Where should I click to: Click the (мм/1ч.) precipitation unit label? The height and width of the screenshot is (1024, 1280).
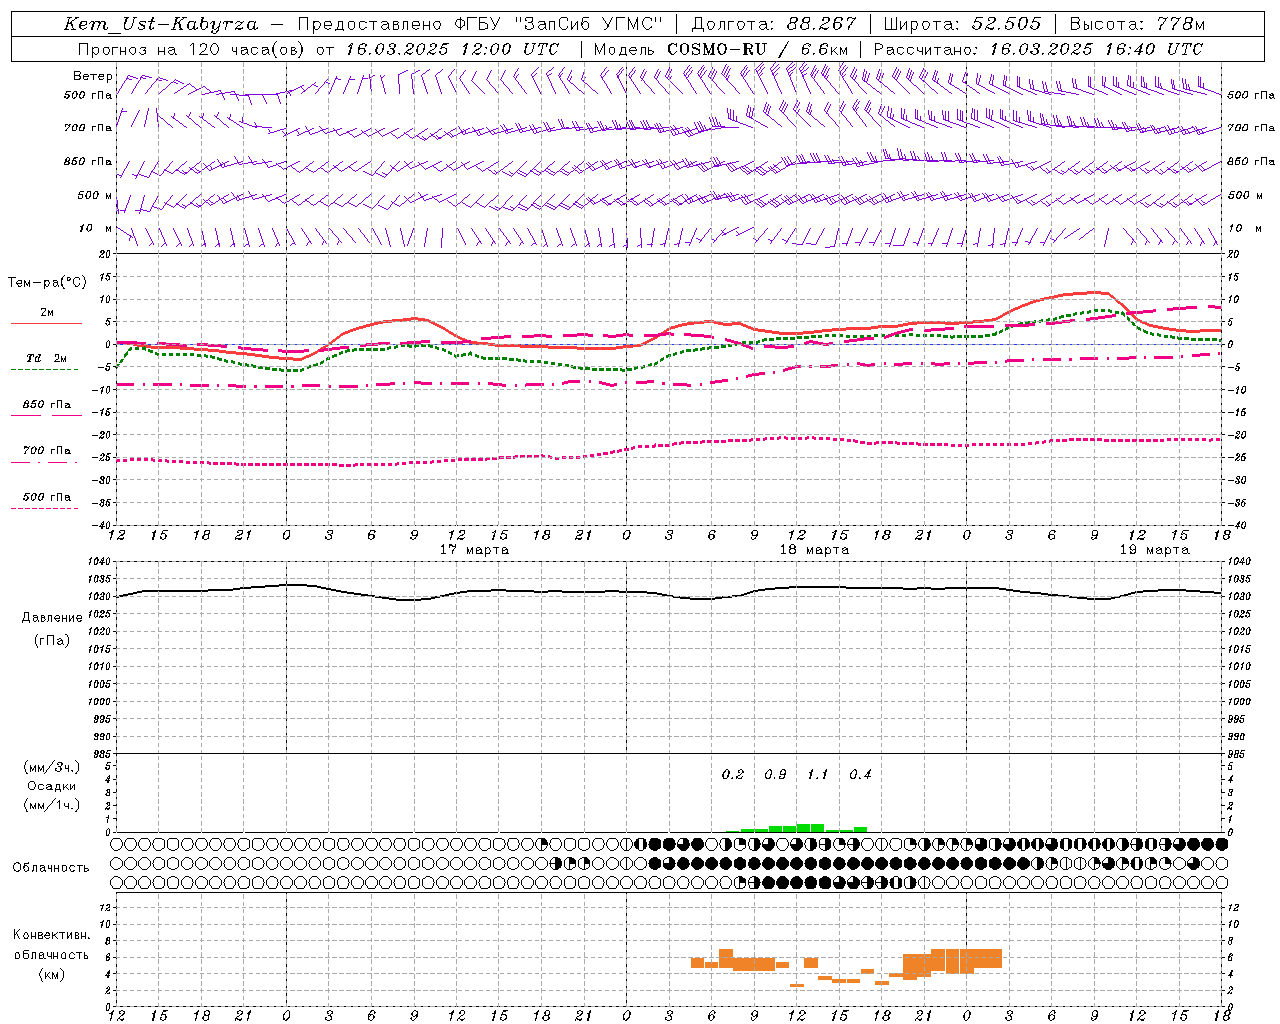pos(52,805)
